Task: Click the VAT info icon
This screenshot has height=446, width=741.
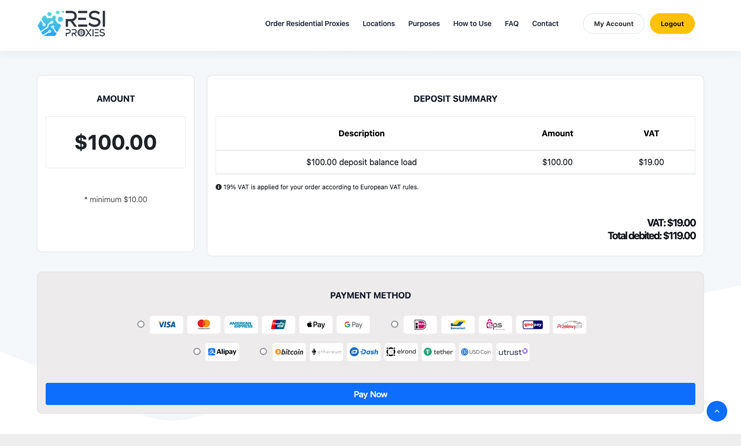Action: click(x=218, y=187)
